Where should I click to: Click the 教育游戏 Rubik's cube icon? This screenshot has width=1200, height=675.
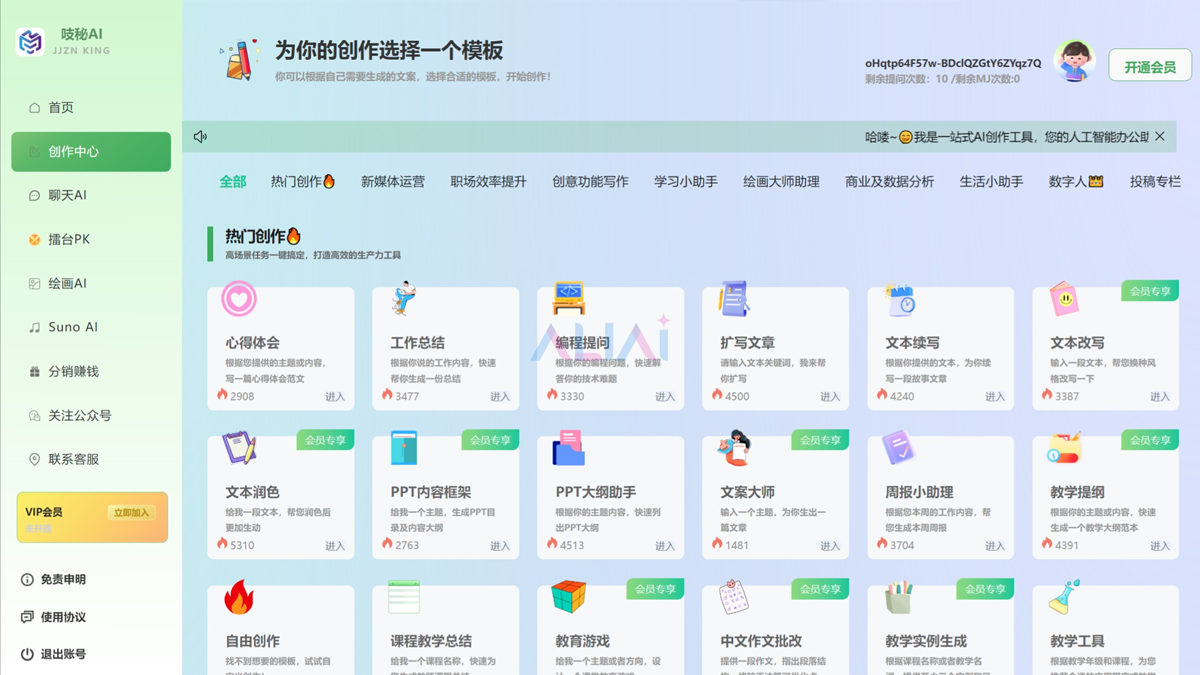tap(568, 598)
